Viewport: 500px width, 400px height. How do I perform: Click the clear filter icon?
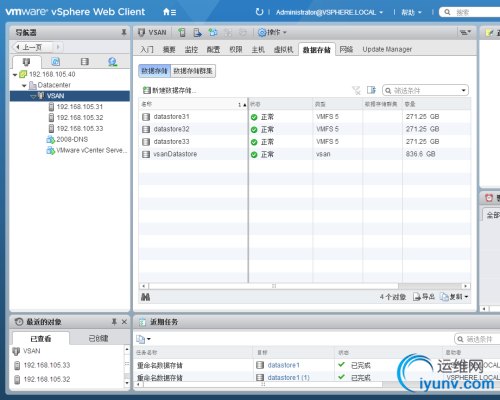click(356, 90)
